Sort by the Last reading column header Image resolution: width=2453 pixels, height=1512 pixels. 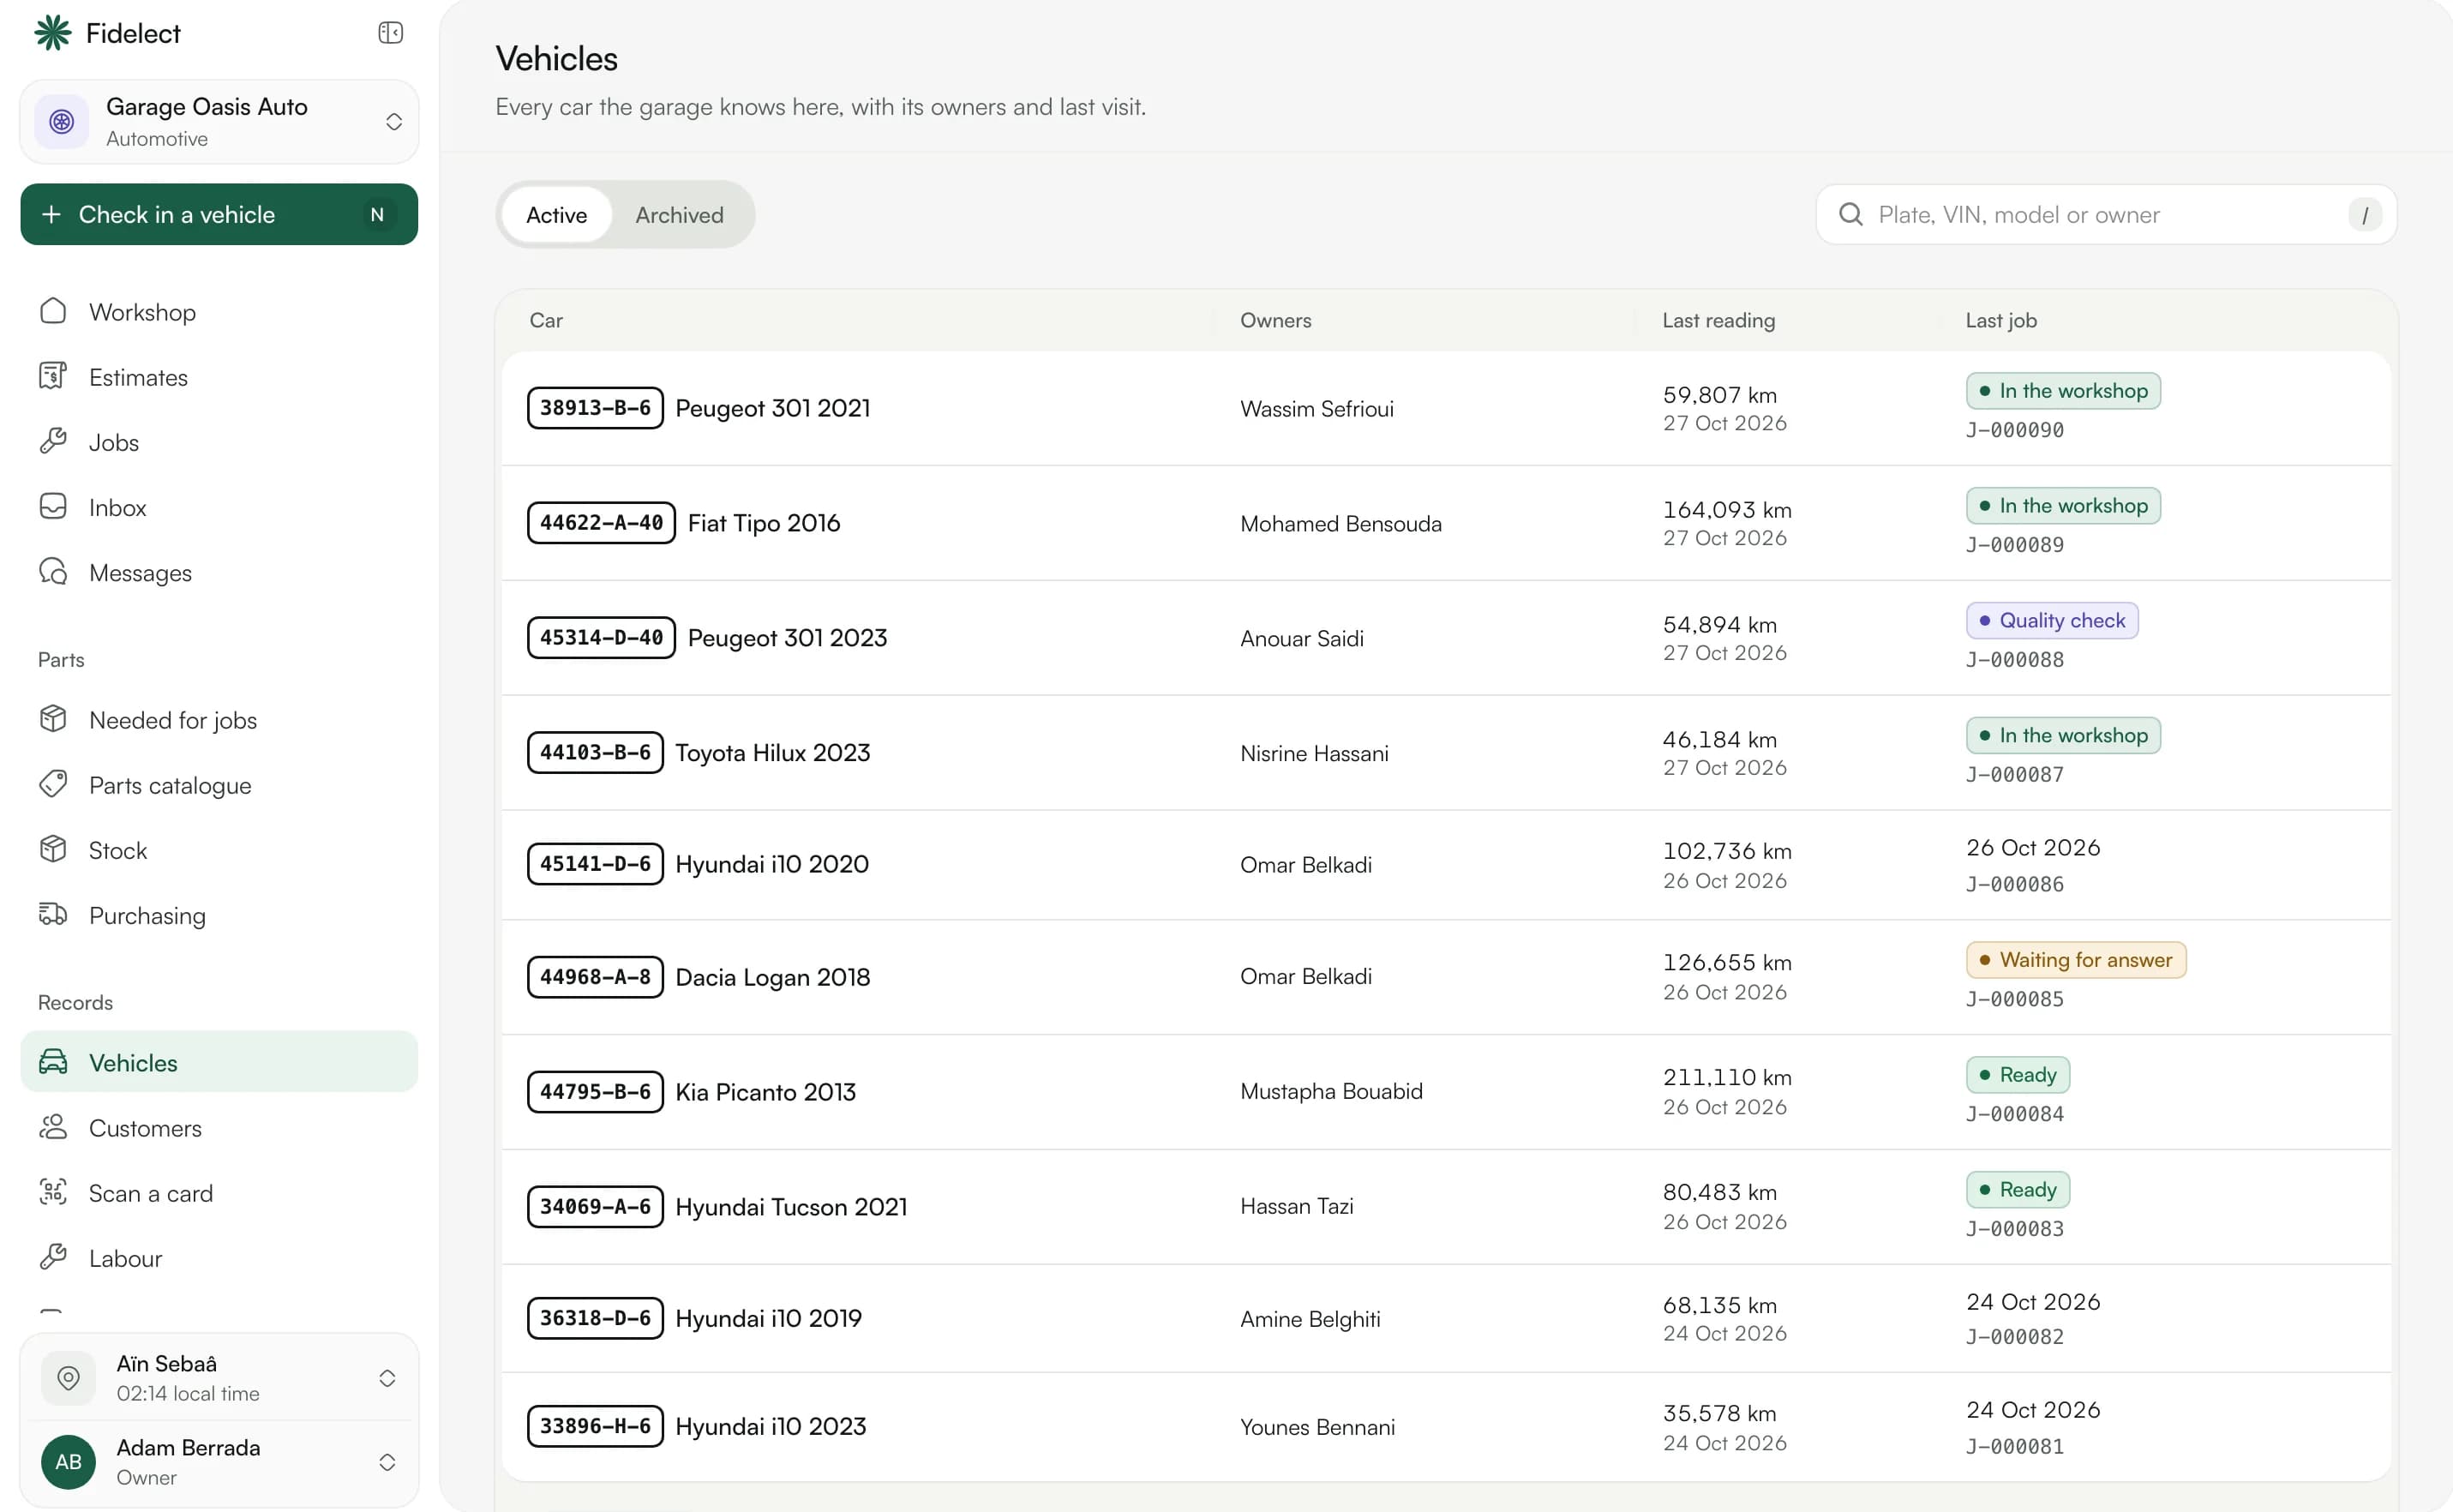[x=1718, y=320]
